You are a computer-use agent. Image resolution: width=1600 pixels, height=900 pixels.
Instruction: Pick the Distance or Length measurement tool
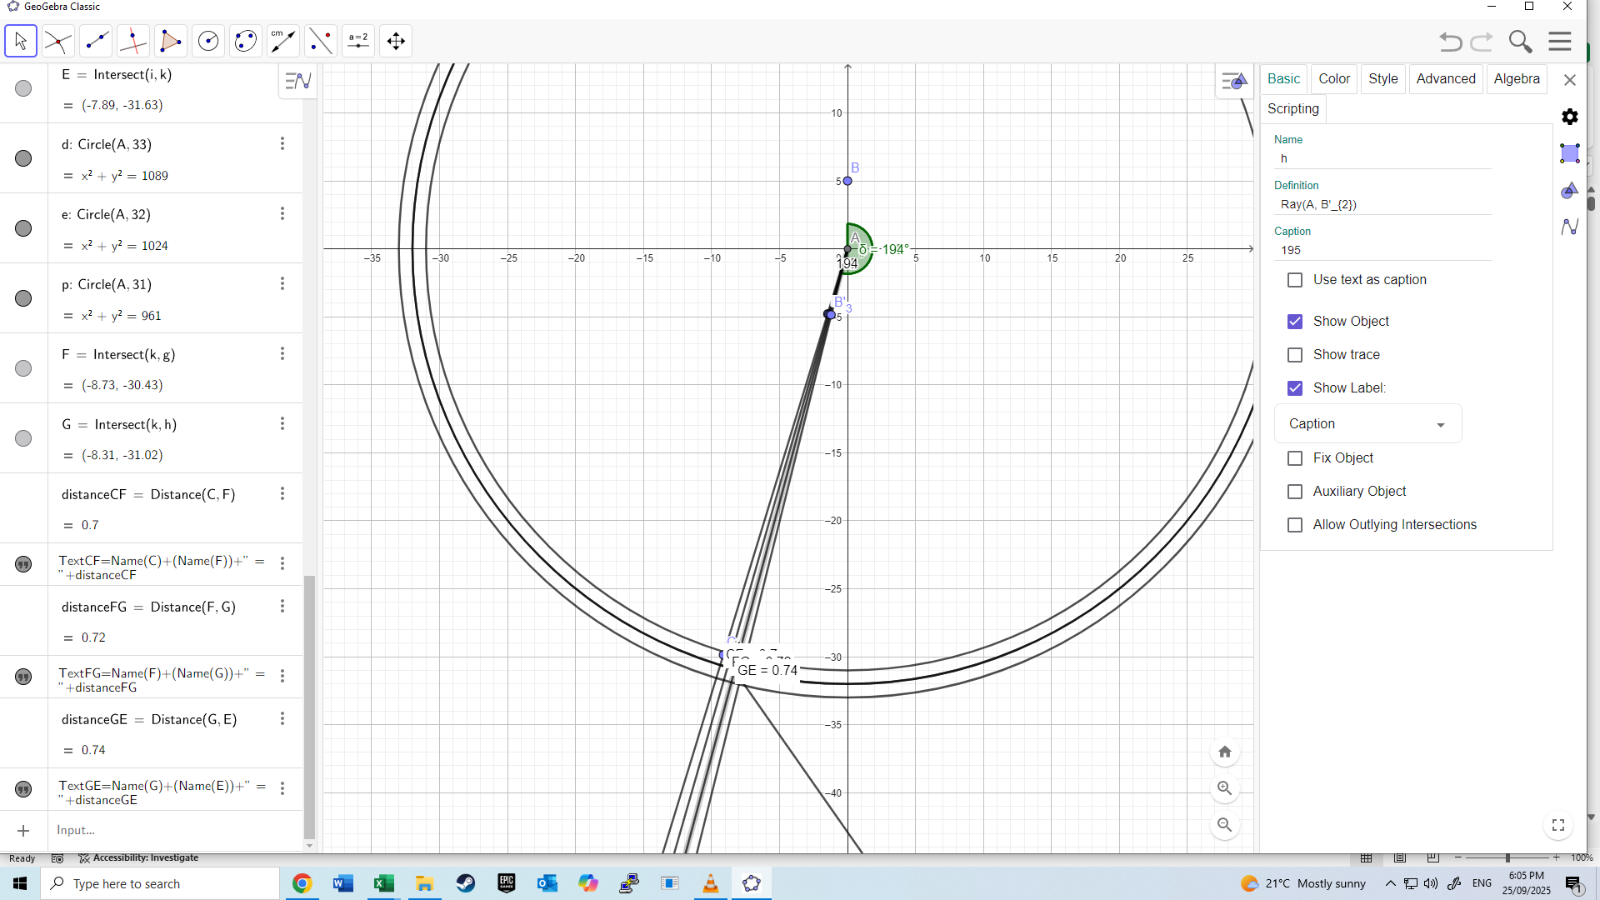point(283,41)
